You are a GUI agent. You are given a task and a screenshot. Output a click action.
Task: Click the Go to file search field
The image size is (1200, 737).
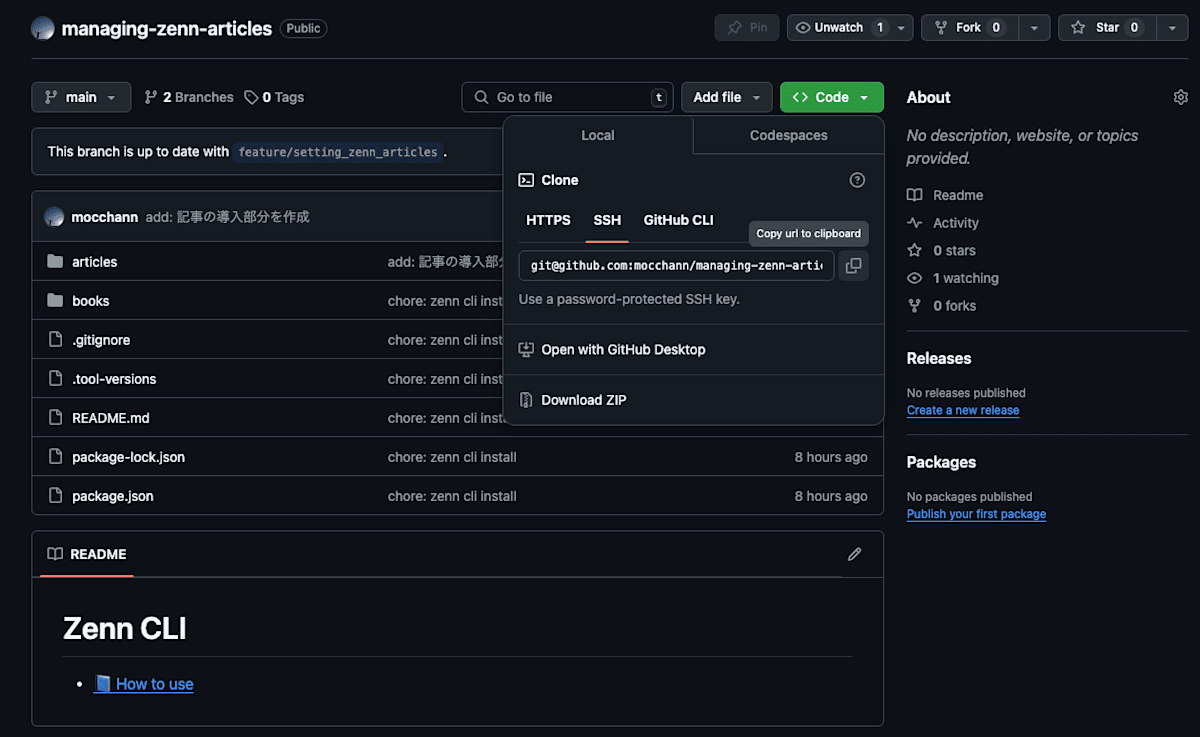(x=568, y=97)
